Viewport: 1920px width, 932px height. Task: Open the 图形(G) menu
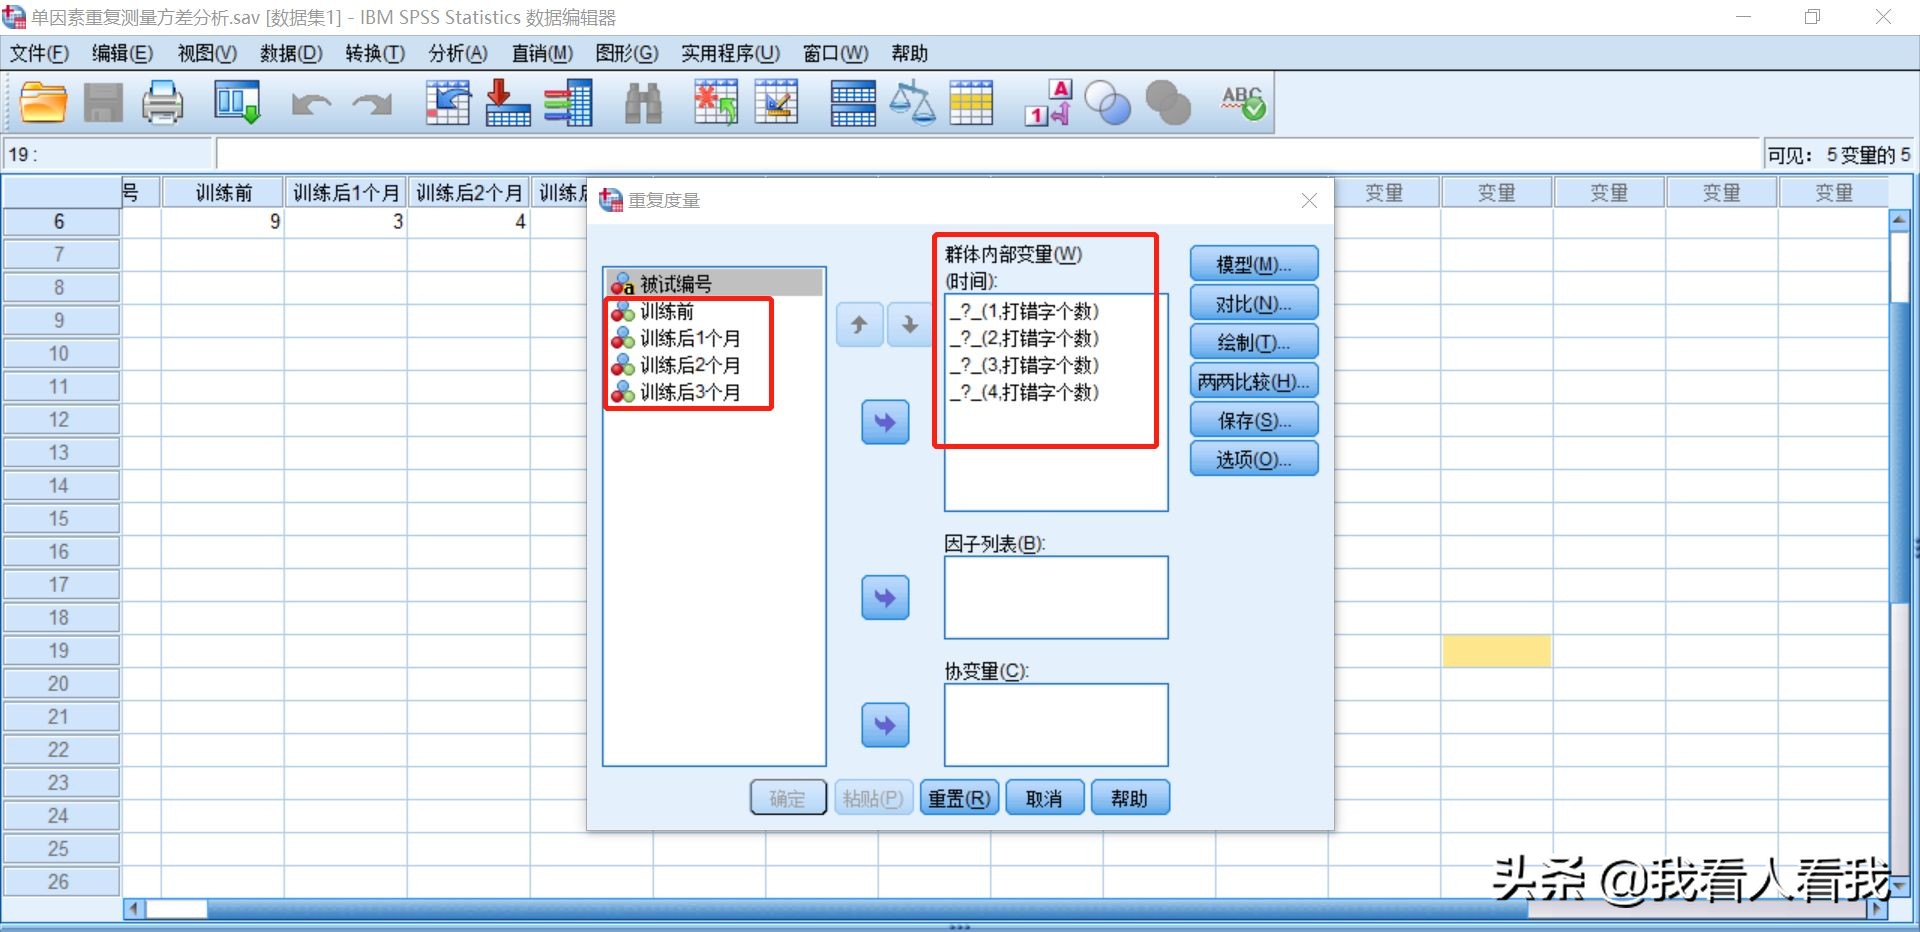click(x=626, y=54)
